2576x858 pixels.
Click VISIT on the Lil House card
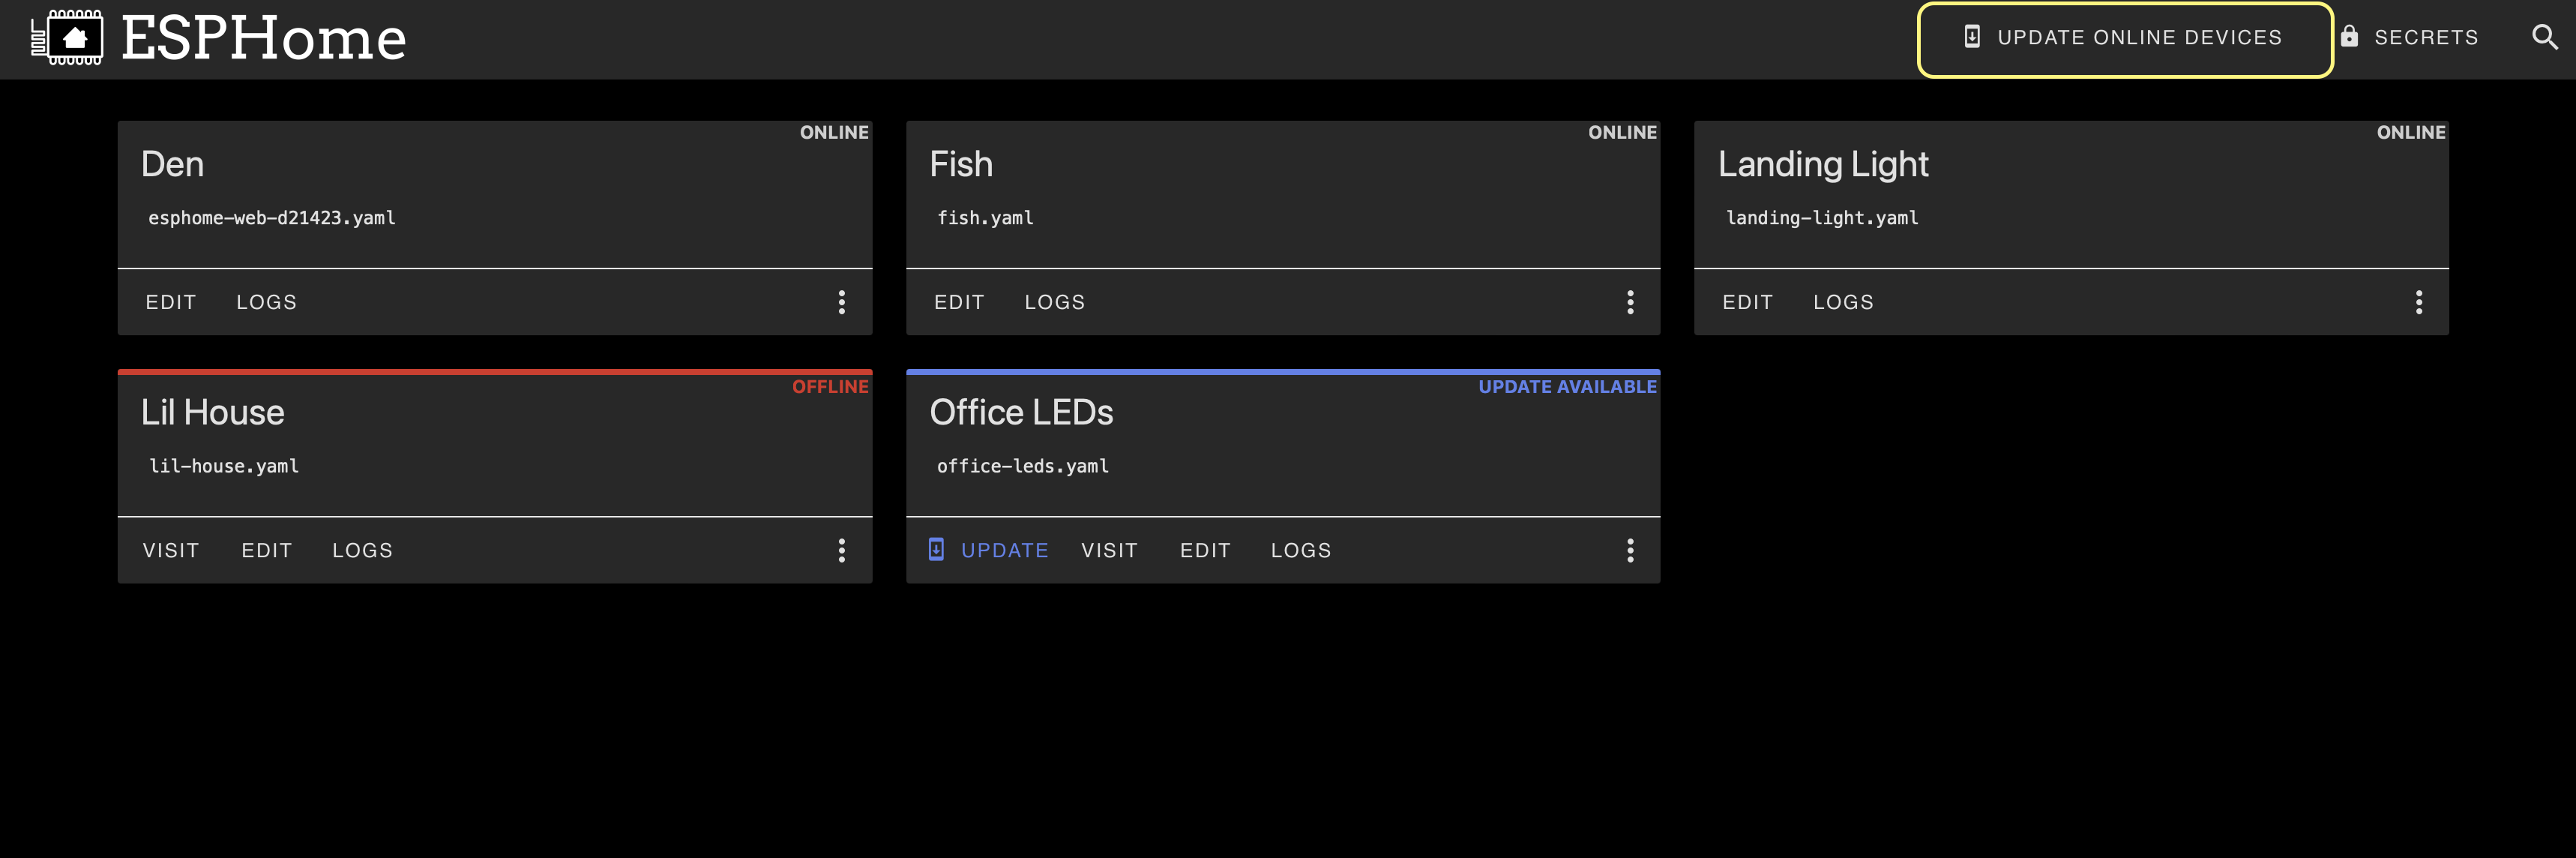[171, 550]
